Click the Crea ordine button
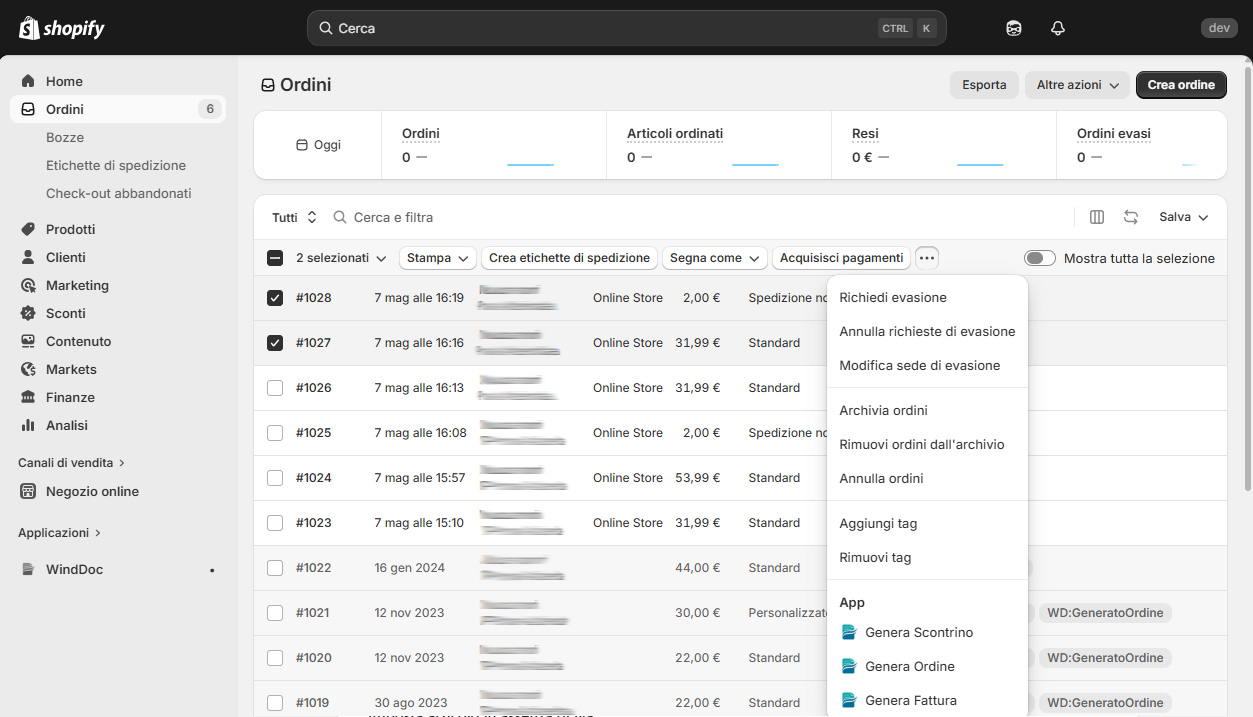This screenshot has width=1253, height=717. coord(1181,85)
